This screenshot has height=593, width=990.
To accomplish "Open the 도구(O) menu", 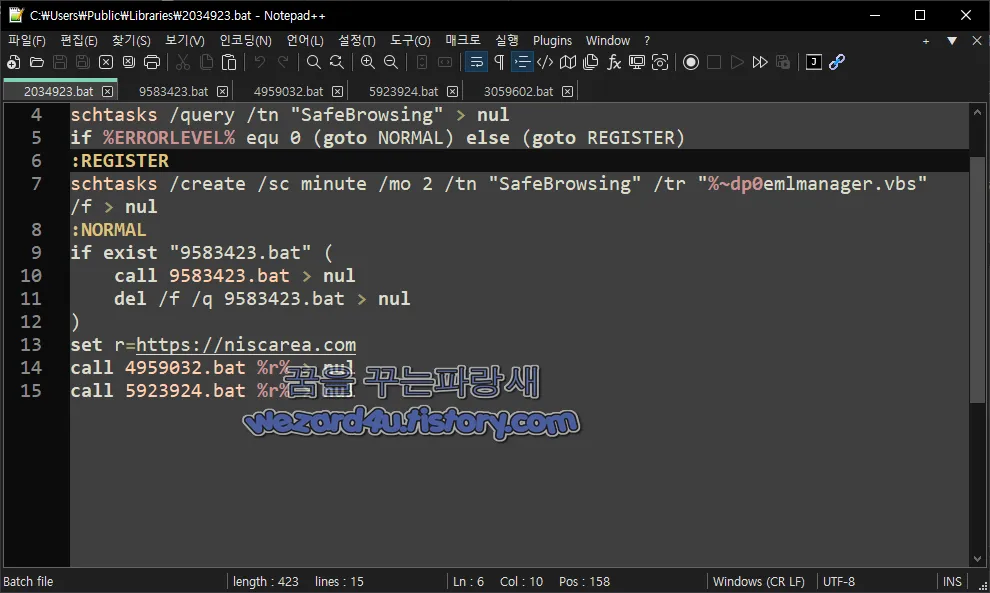I will 410,40.
